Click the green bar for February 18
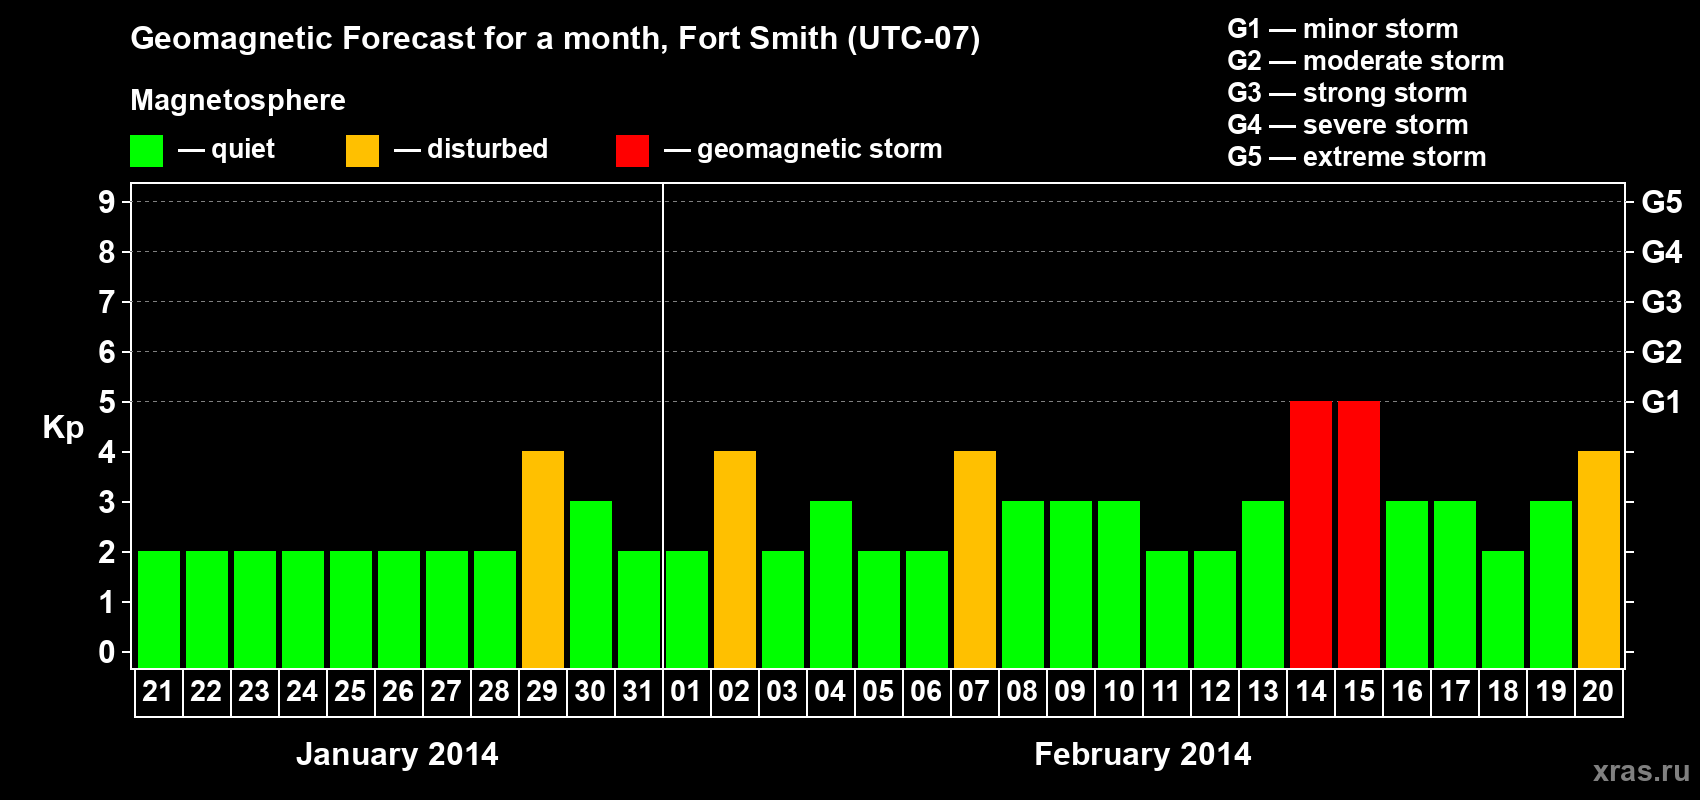Viewport: 1700px width, 800px height. pyautogui.click(x=1503, y=609)
